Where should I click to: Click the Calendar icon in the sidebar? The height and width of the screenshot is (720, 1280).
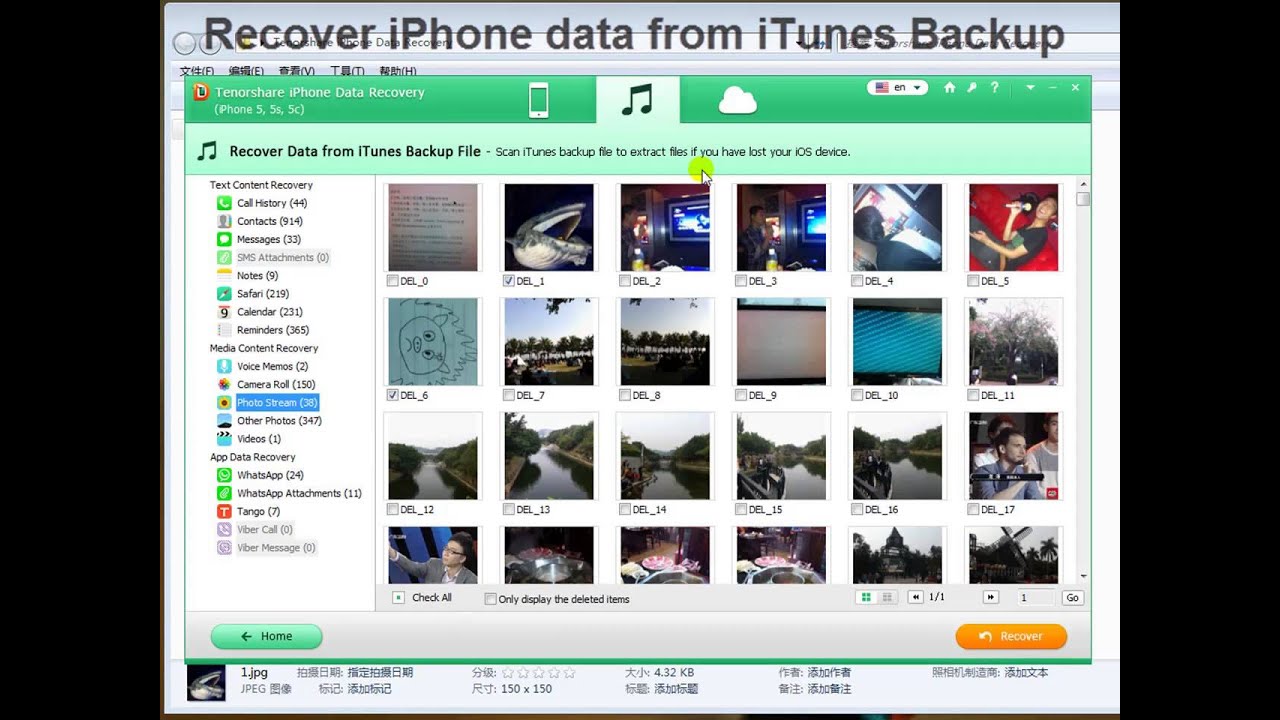coord(224,312)
